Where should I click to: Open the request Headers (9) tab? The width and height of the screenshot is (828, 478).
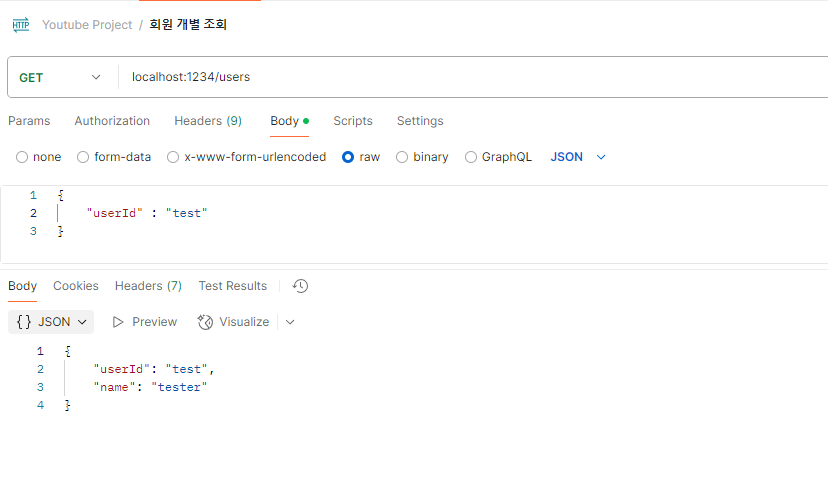[208, 121]
